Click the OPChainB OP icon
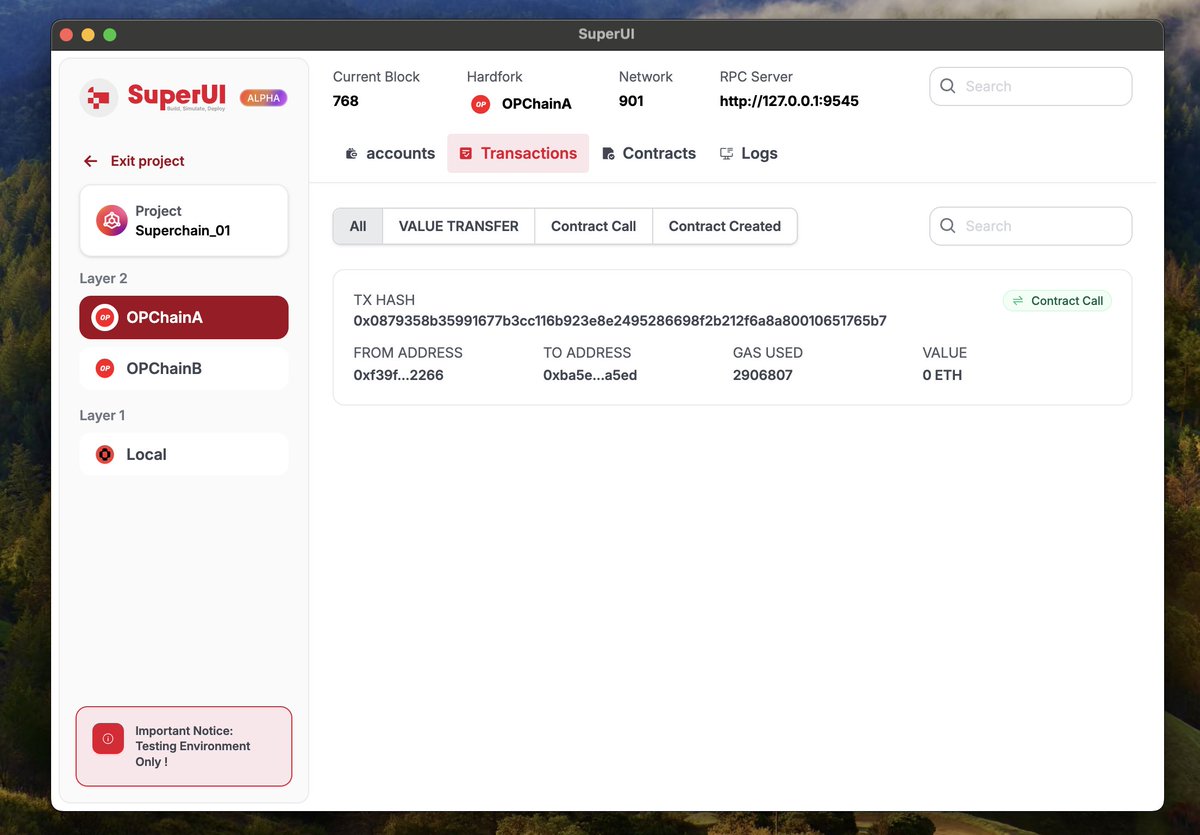Screen dimensions: 1200x835 (x=105, y=369)
